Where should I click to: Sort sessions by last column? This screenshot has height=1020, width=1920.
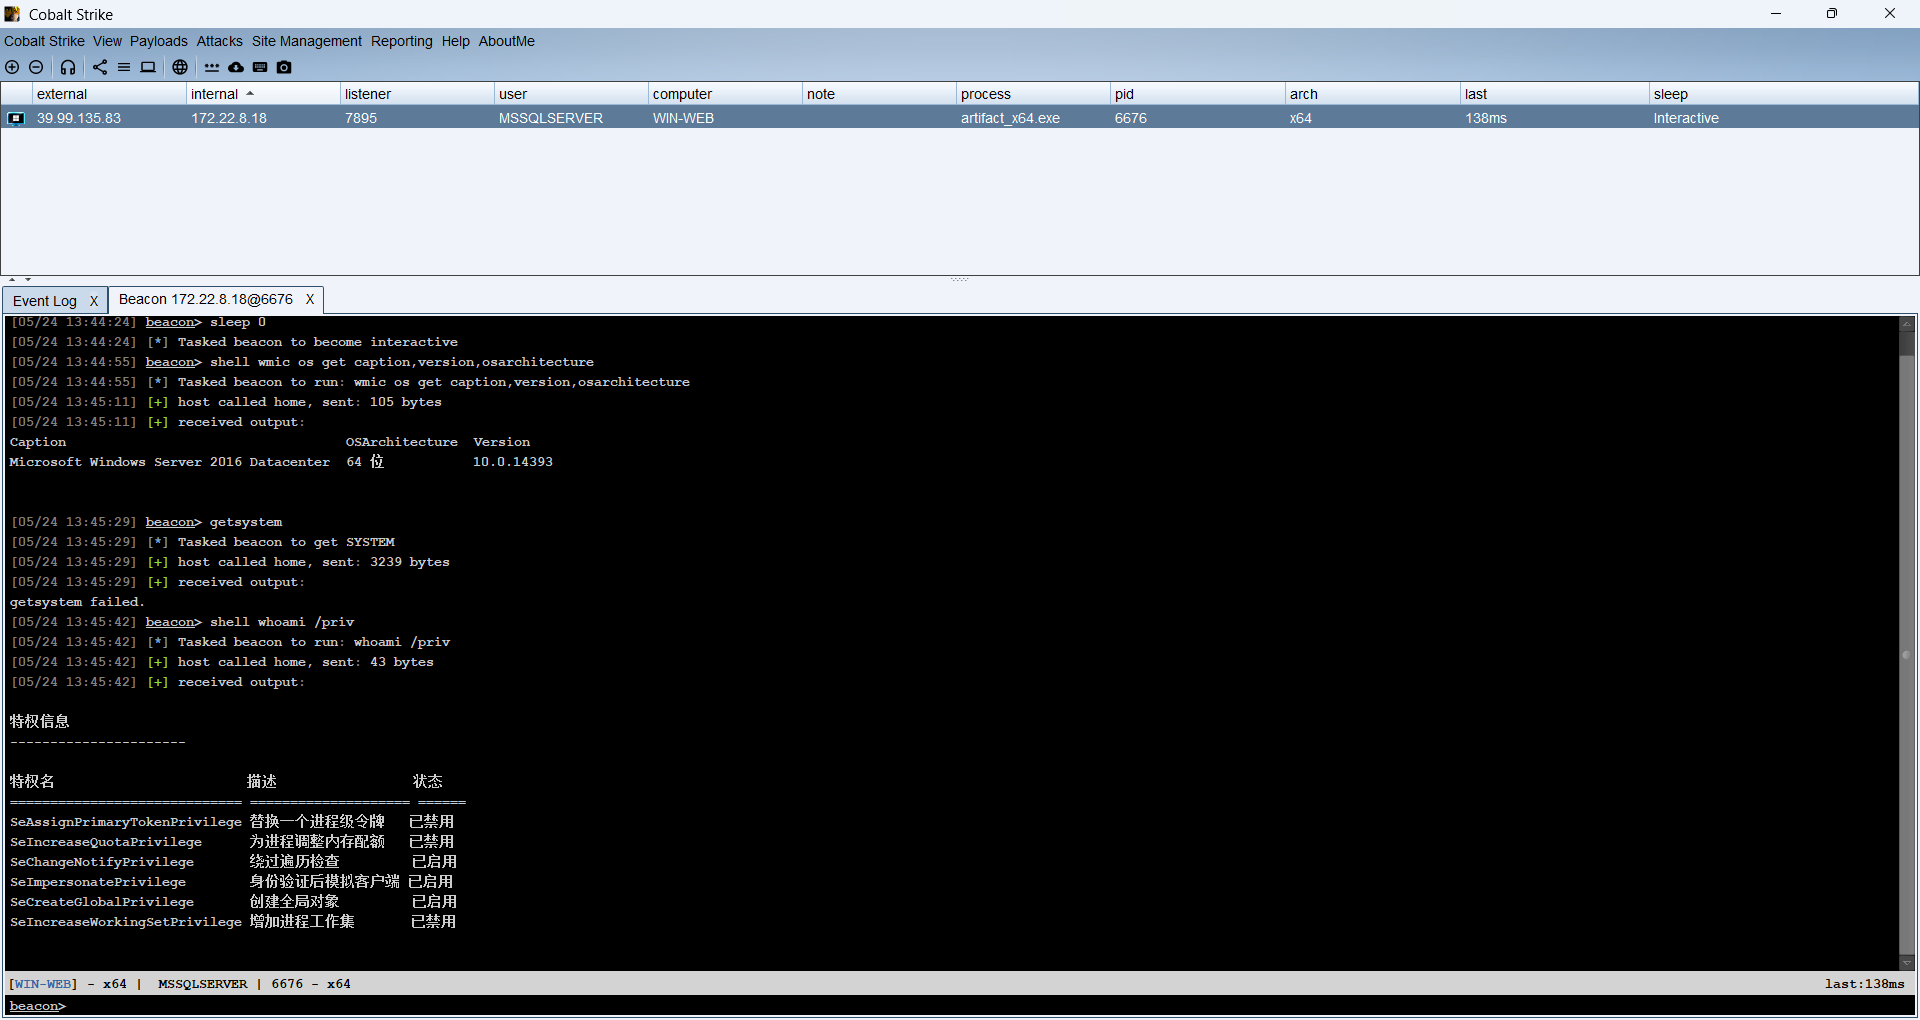[x=1555, y=94]
